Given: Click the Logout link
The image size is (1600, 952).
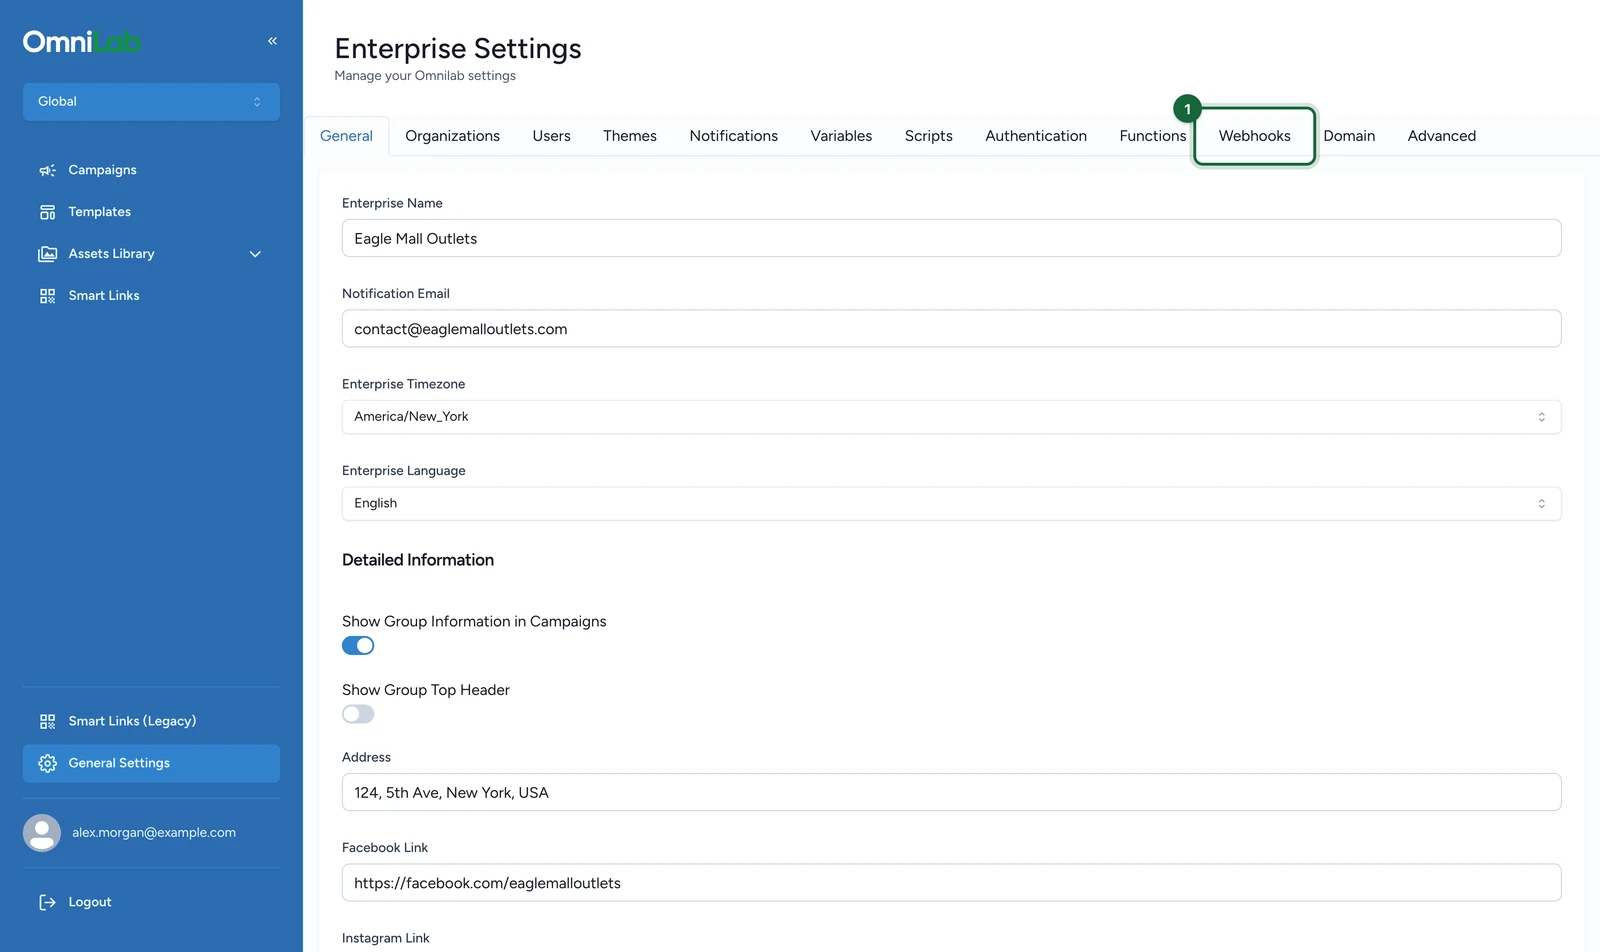Looking at the screenshot, I should 151,902.
